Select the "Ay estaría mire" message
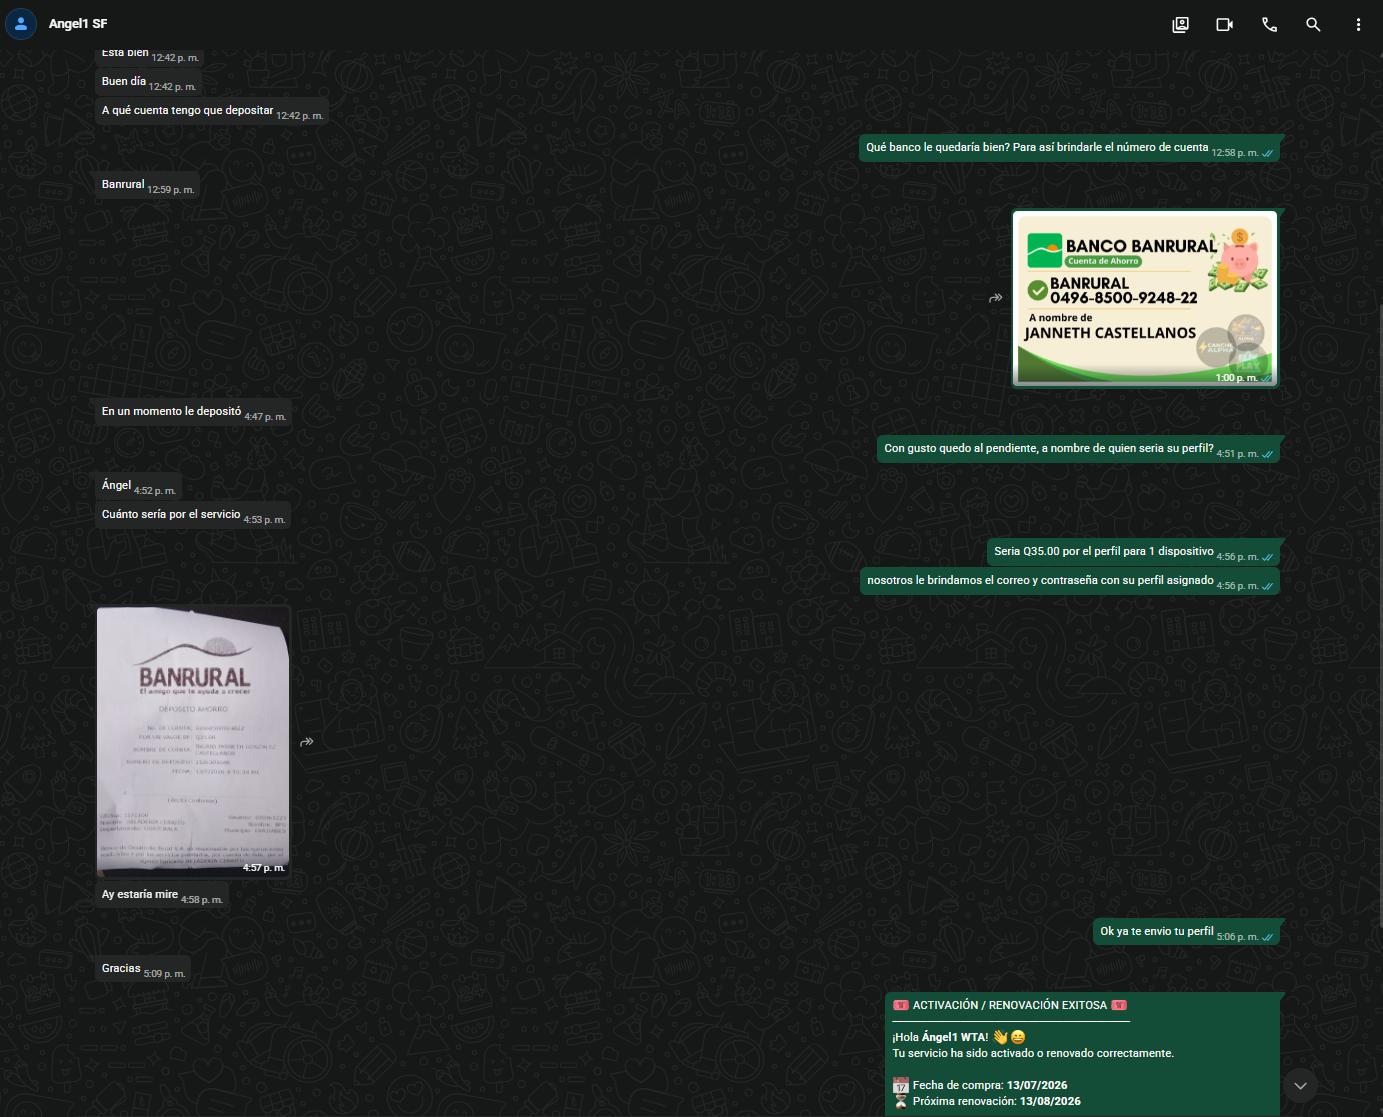Image resolution: width=1383 pixels, height=1117 pixels. [162, 895]
